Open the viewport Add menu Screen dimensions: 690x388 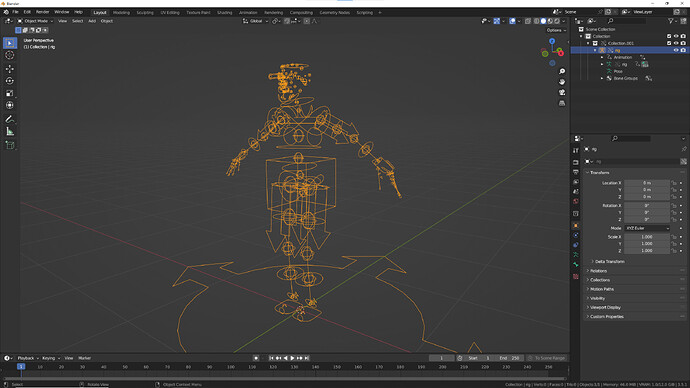tap(92, 21)
